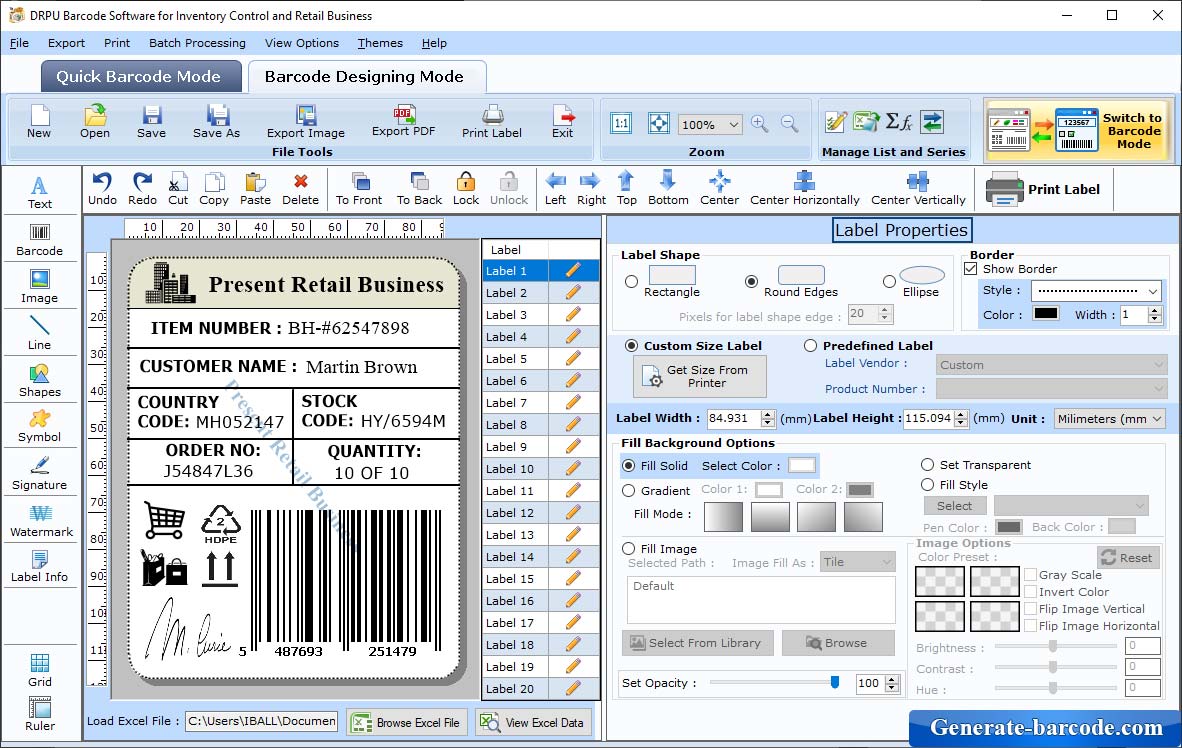
Task: Enable Set Transparent background
Action: pyautogui.click(x=927, y=464)
